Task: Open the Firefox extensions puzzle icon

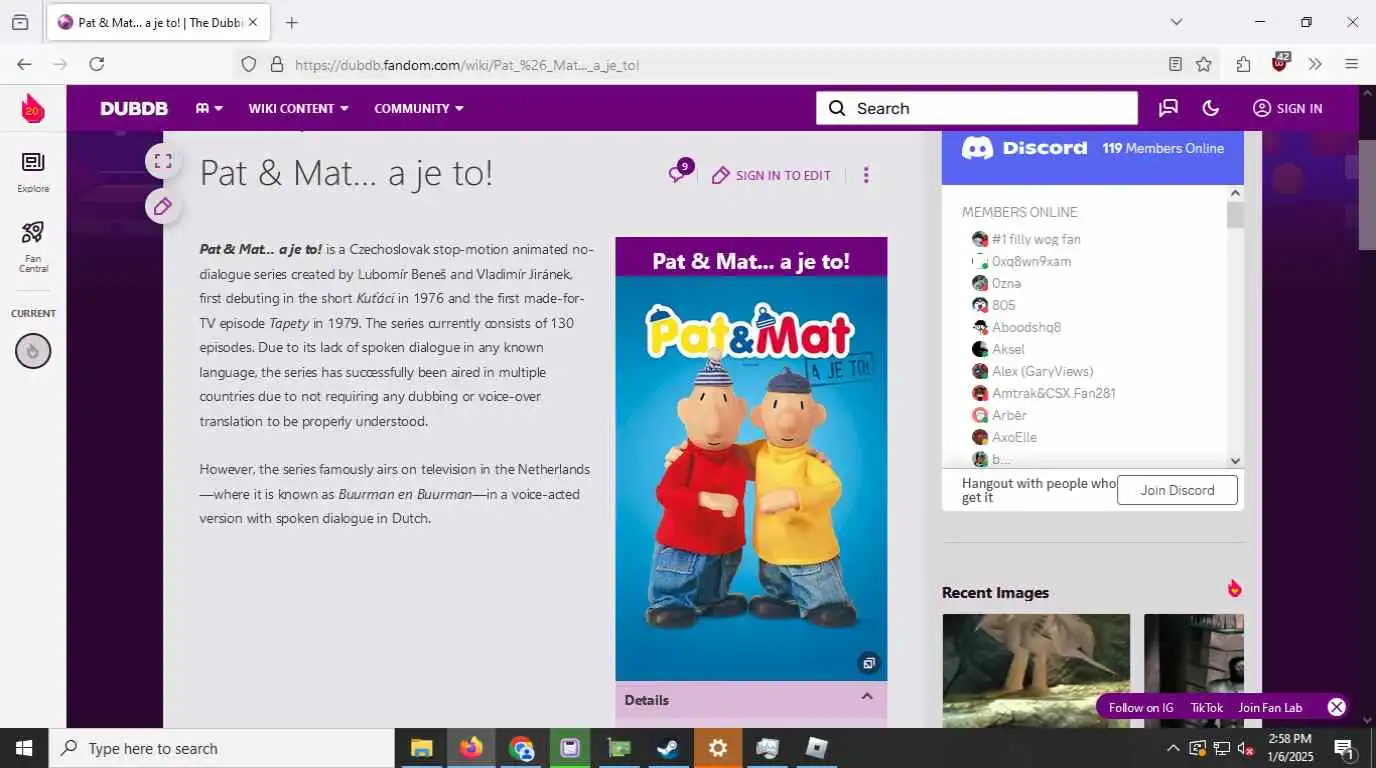Action: click(1243, 64)
